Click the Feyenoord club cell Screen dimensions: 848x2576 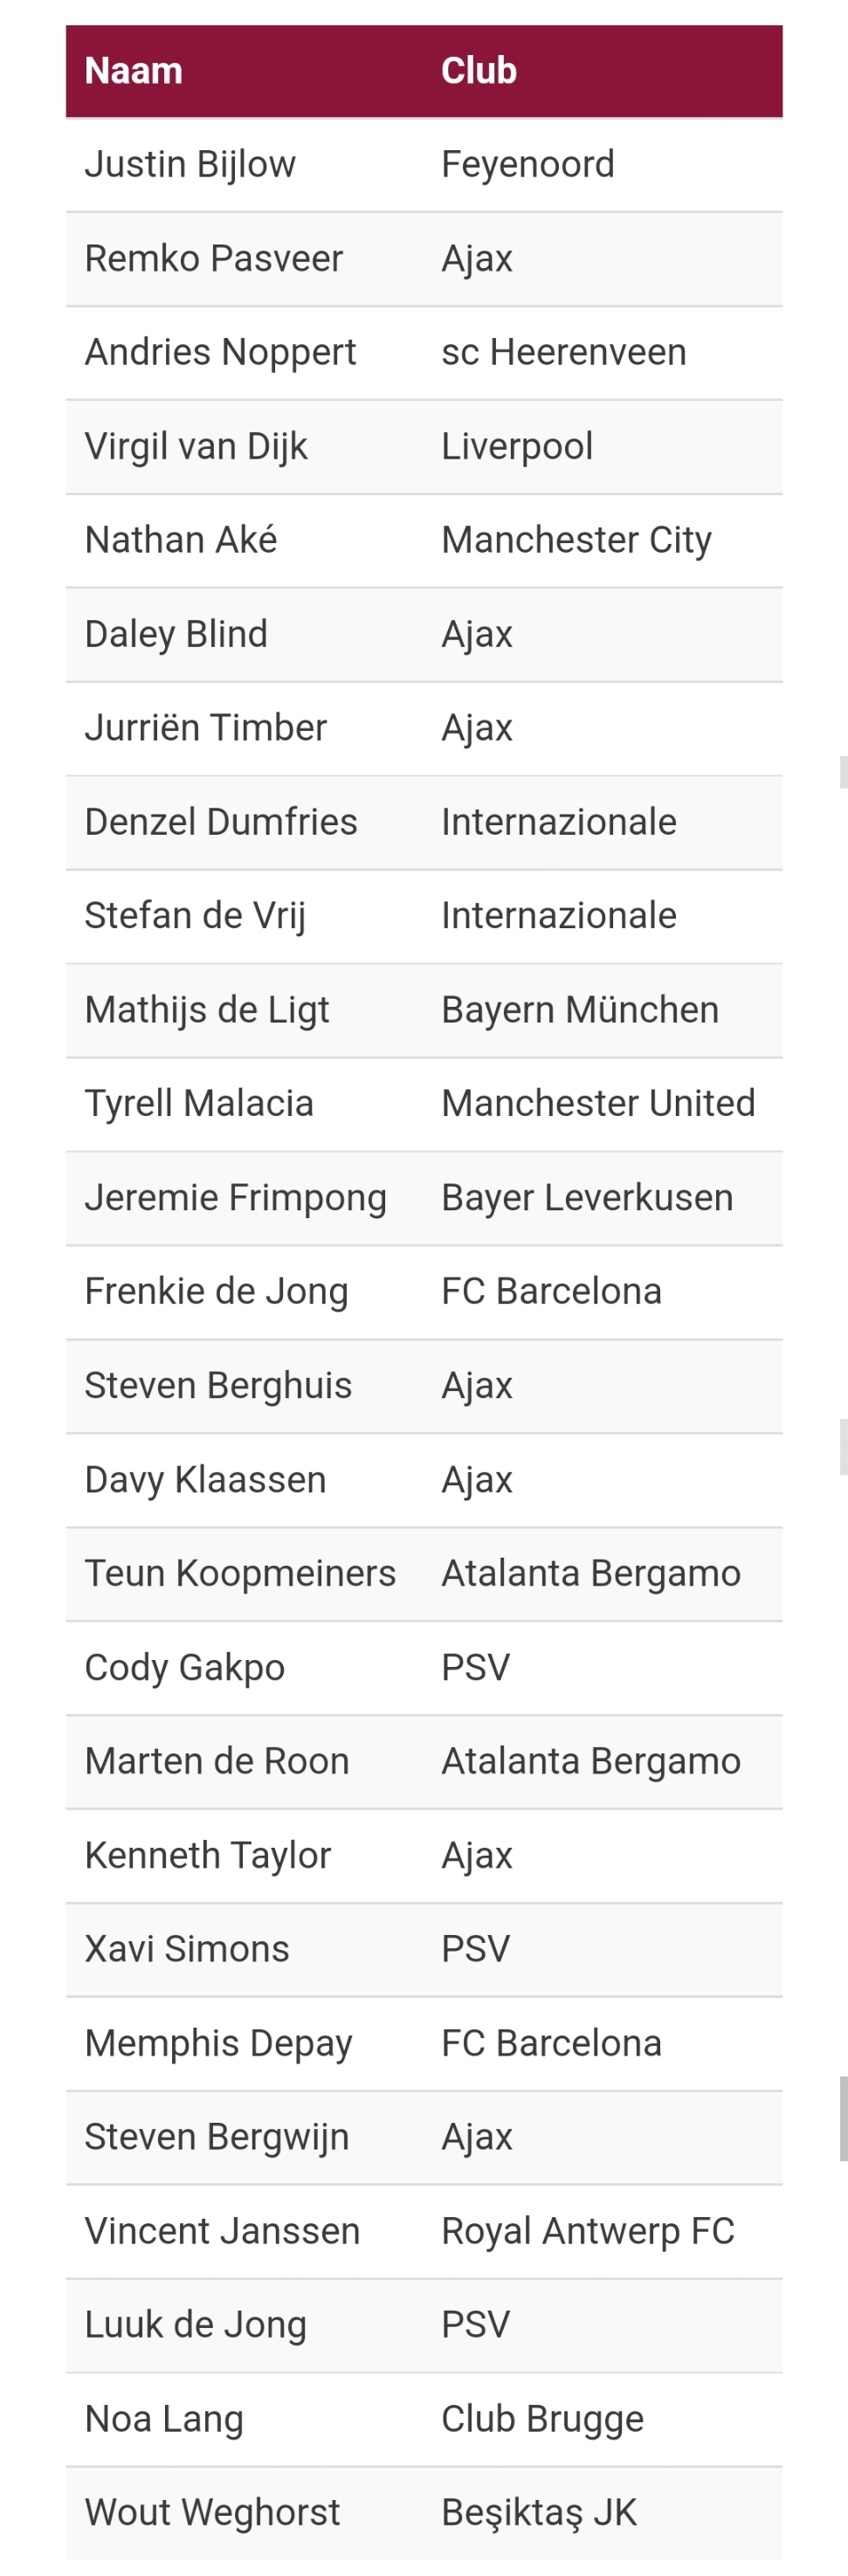click(528, 165)
